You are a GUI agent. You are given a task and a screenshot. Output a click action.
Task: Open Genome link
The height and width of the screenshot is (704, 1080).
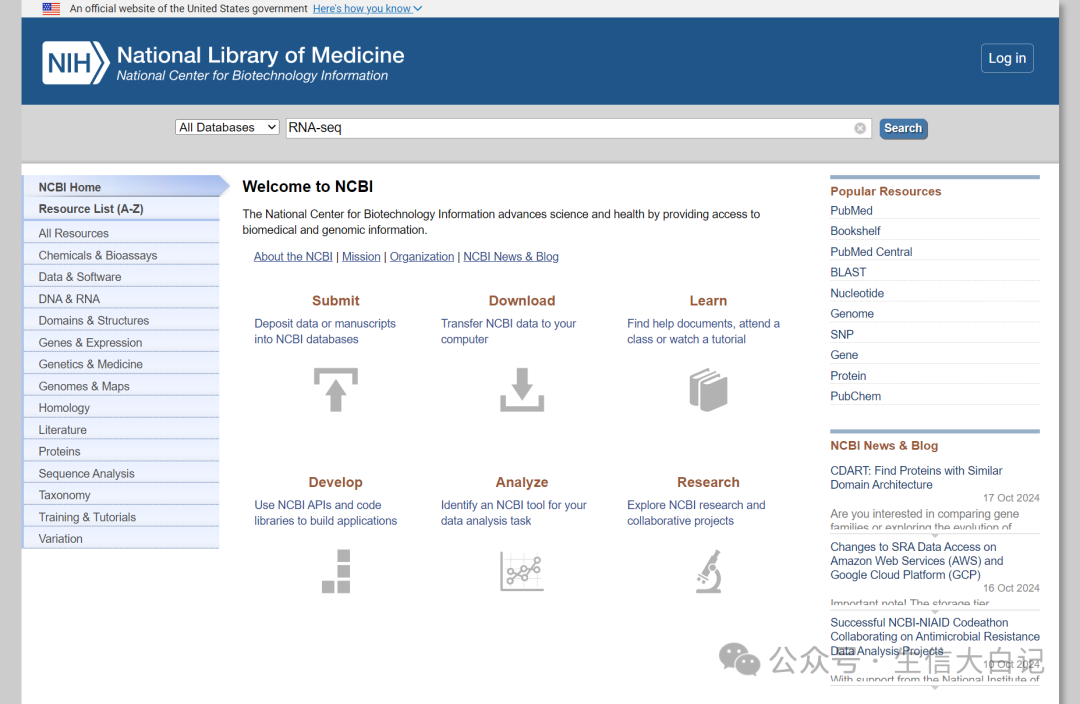point(852,313)
